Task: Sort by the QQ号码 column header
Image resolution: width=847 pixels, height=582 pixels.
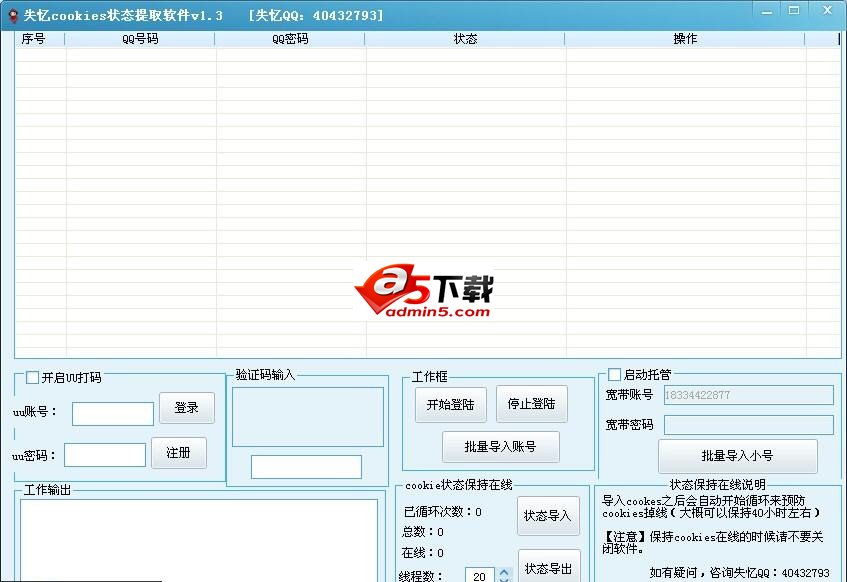Action: (x=140, y=39)
